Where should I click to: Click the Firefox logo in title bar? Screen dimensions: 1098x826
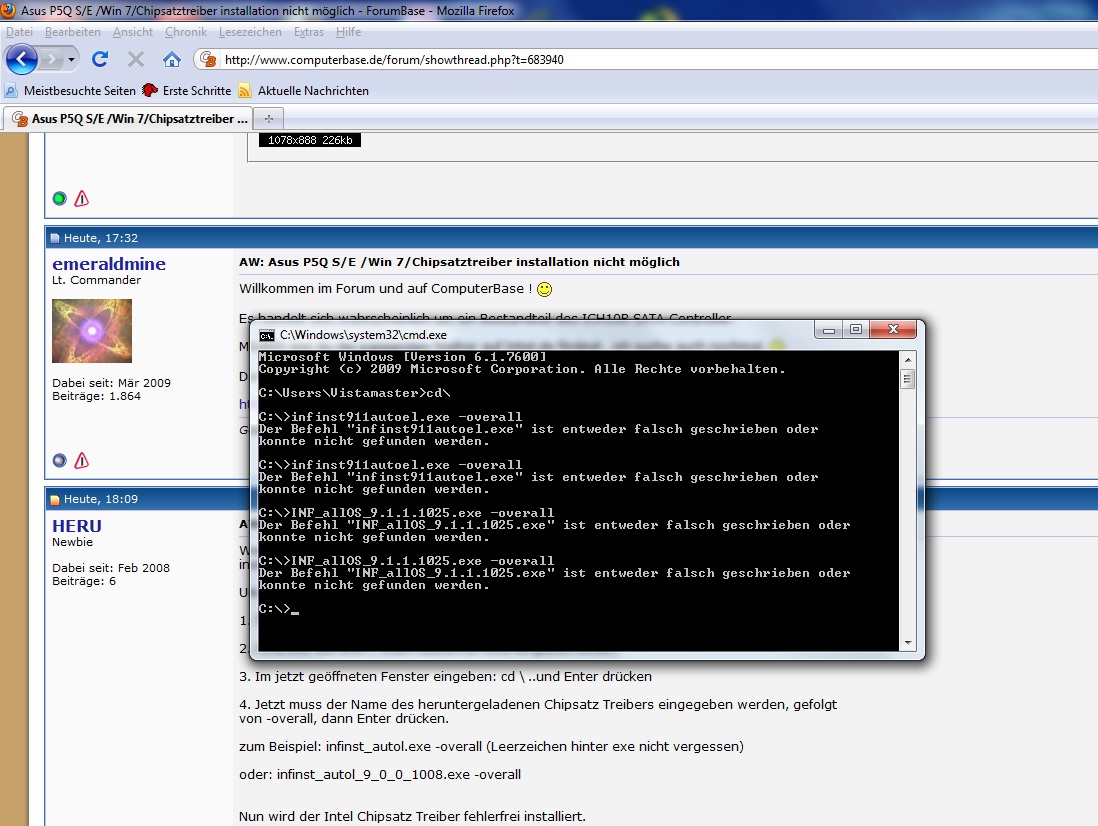pos(8,10)
